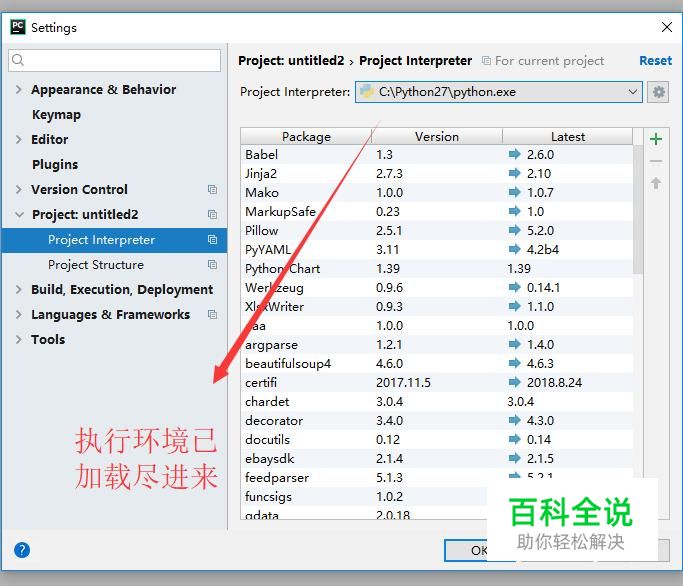Screen dimensions: 683x586
Task: Click update arrow icon for PyYAML
Action: [514, 249]
